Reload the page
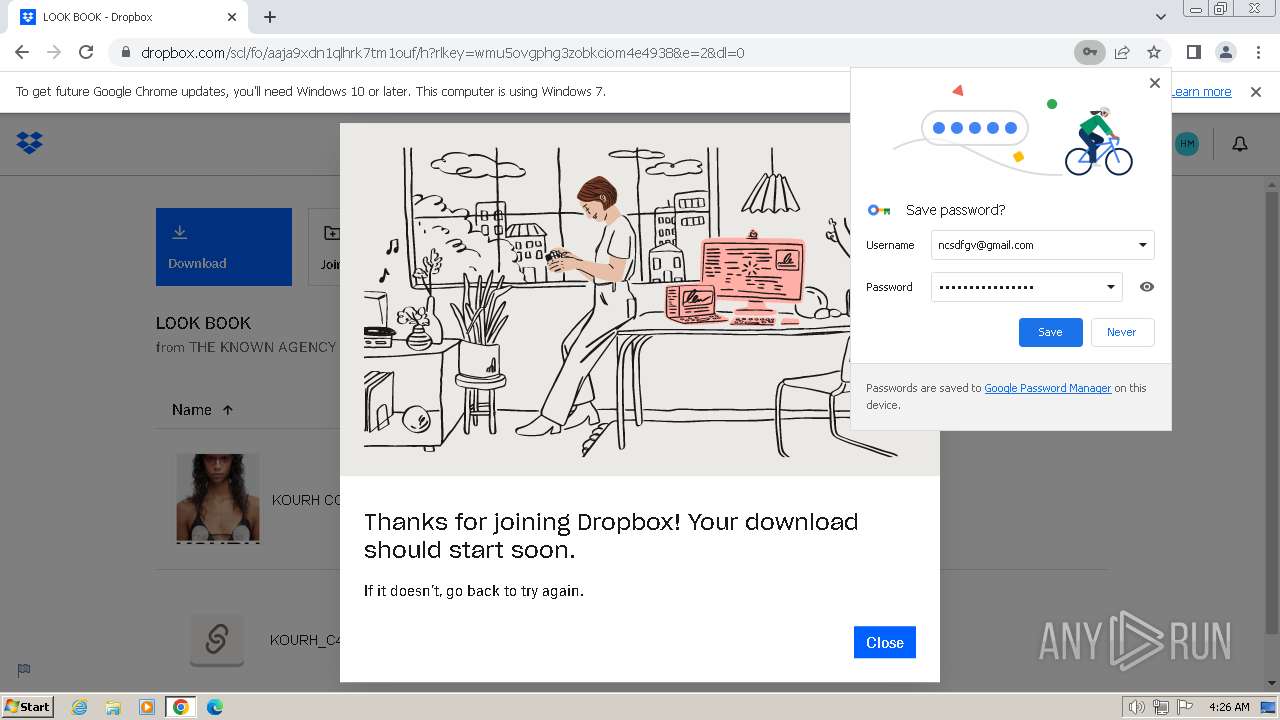This screenshot has width=1280, height=720. tap(86, 52)
